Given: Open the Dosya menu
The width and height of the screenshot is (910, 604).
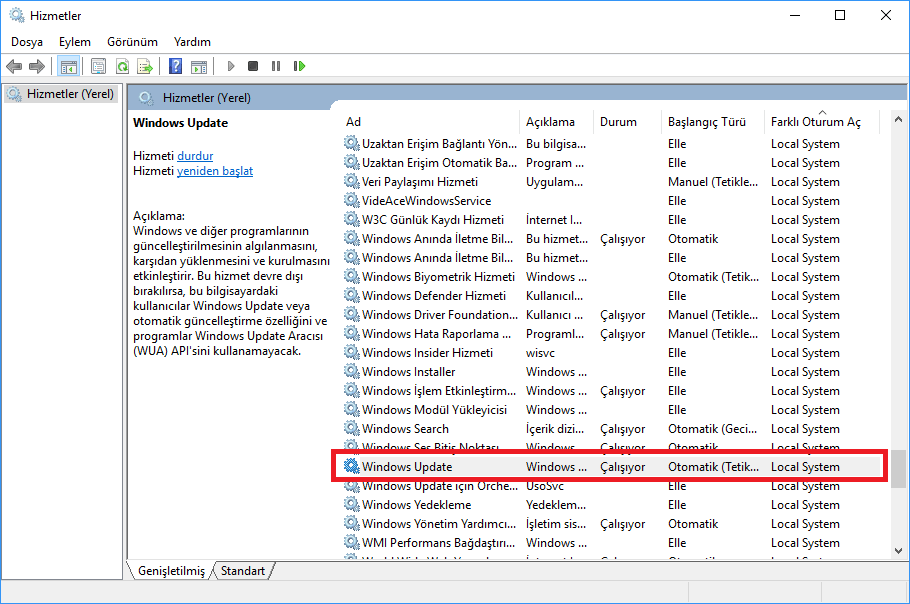Looking at the screenshot, I should pyautogui.click(x=27, y=42).
